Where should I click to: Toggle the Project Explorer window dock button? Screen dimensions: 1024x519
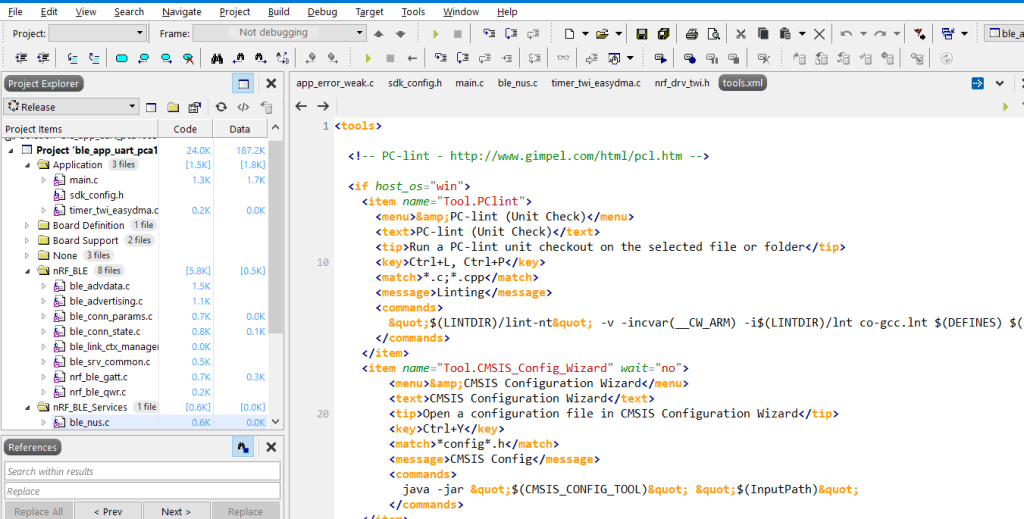click(242, 84)
